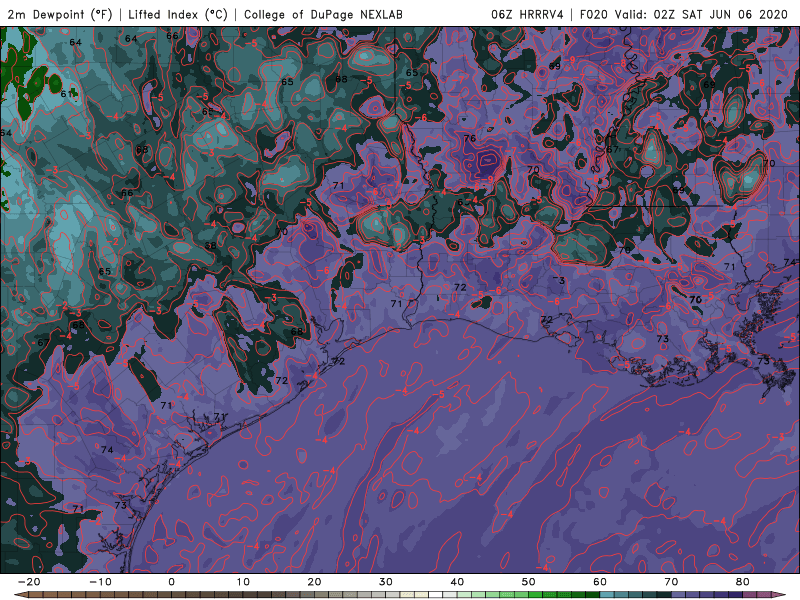Click the 61 dewpoint value on the map
This screenshot has width=800, height=600.
pyautogui.click(x=66, y=94)
